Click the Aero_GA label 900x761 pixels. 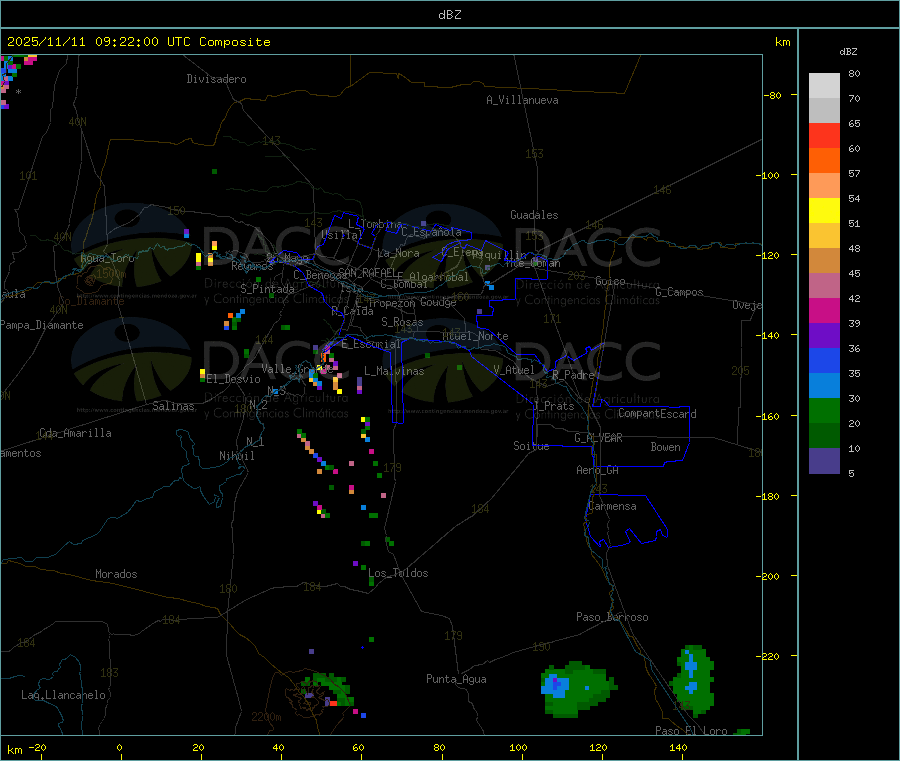click(598, 470)
